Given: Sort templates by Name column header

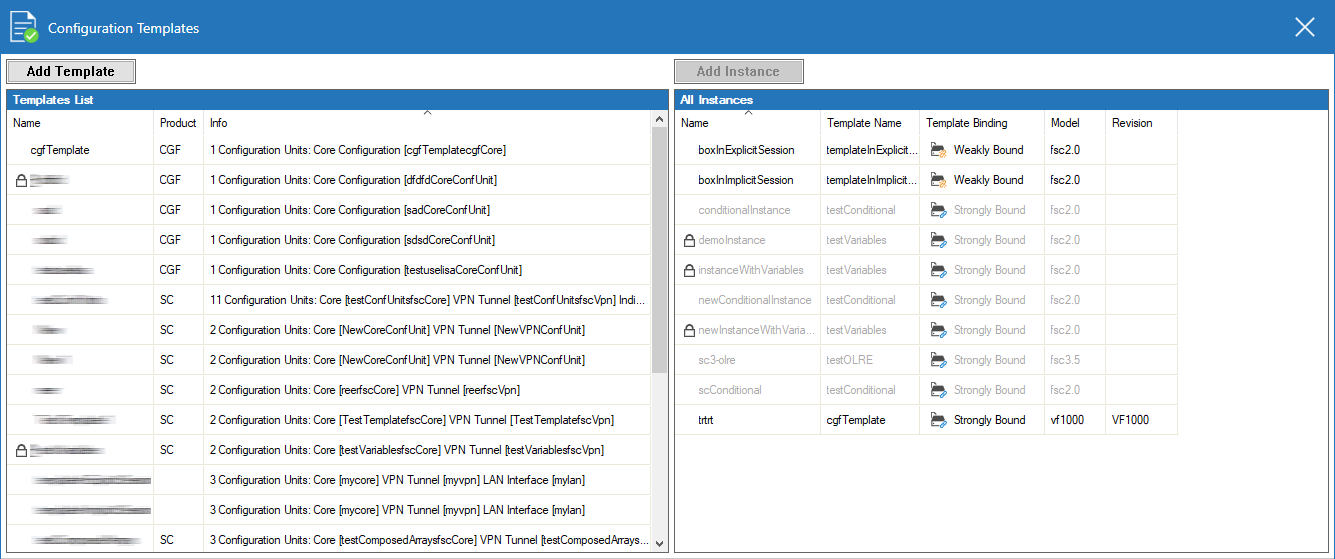Looking at the screenshot, I should coord(80,123).
